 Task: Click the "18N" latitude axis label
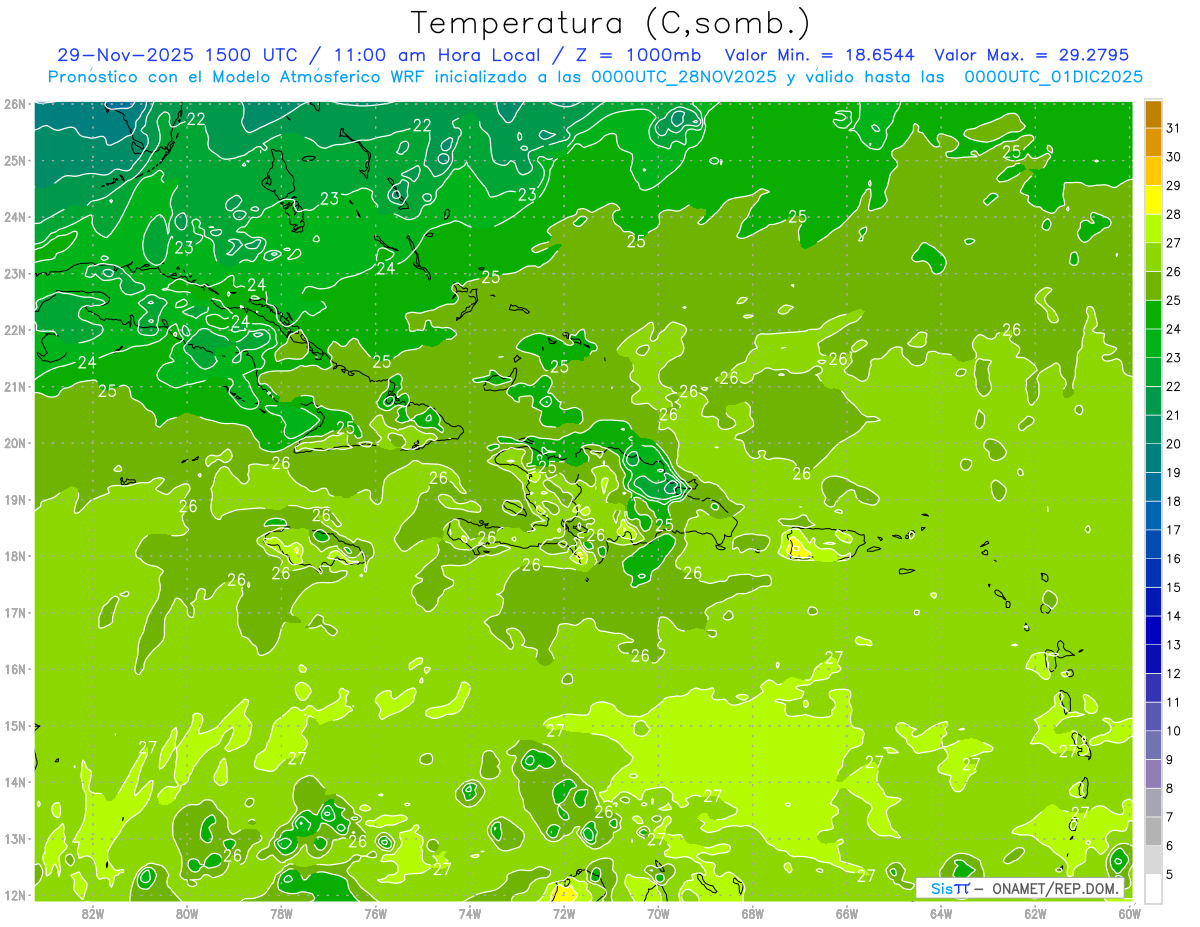15,556
